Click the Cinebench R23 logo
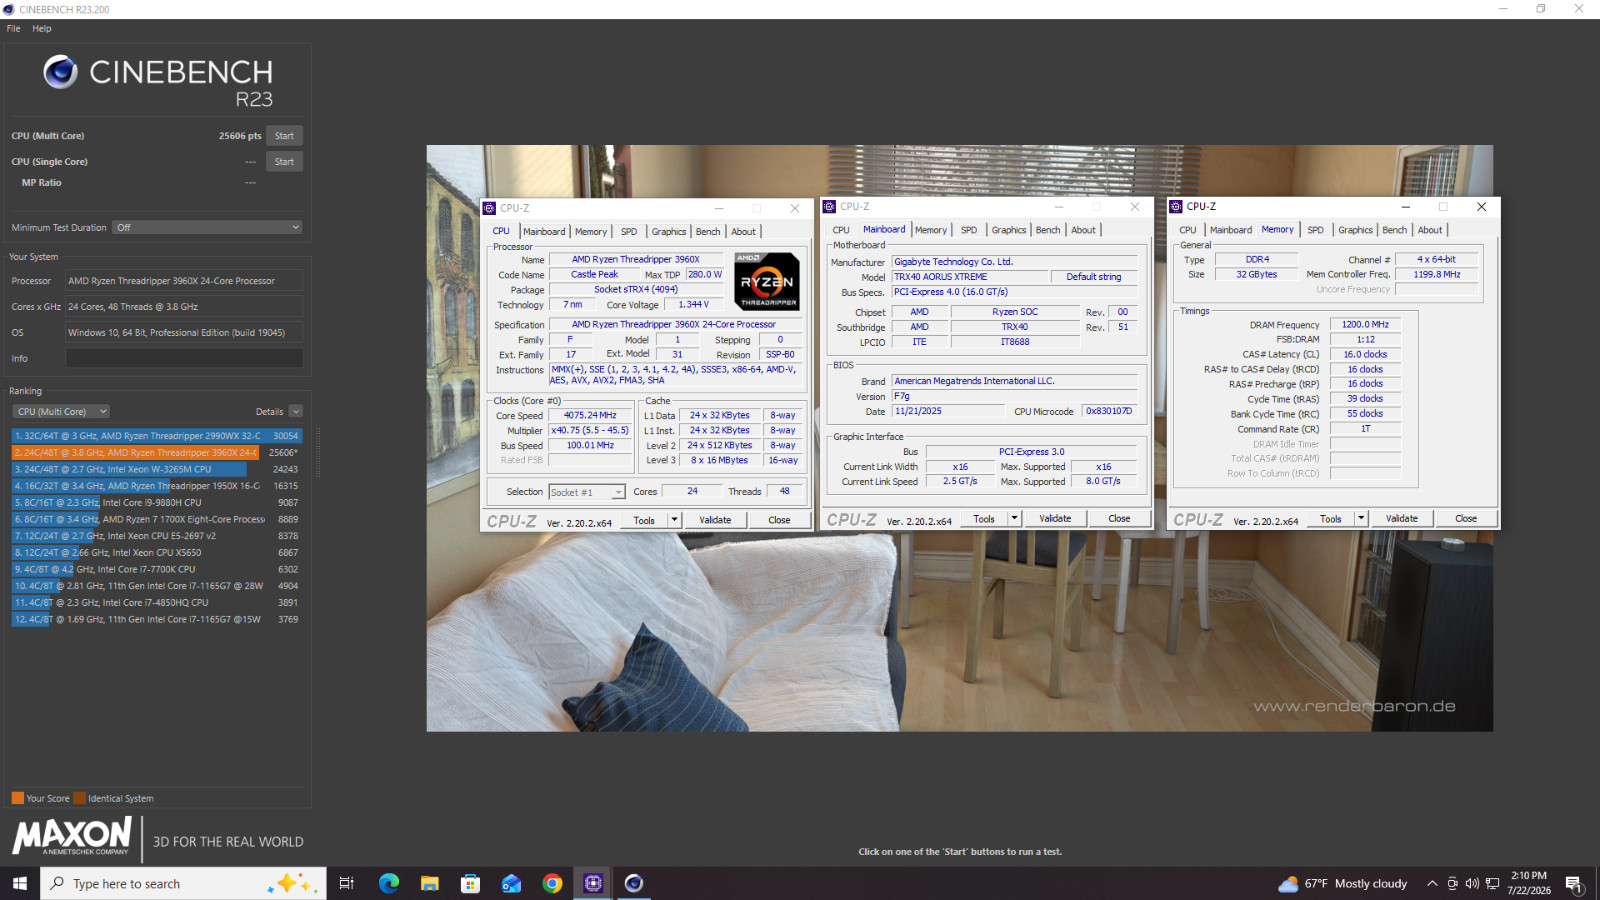The height and width of the screenshot is (900, 1600). [158, 82]
